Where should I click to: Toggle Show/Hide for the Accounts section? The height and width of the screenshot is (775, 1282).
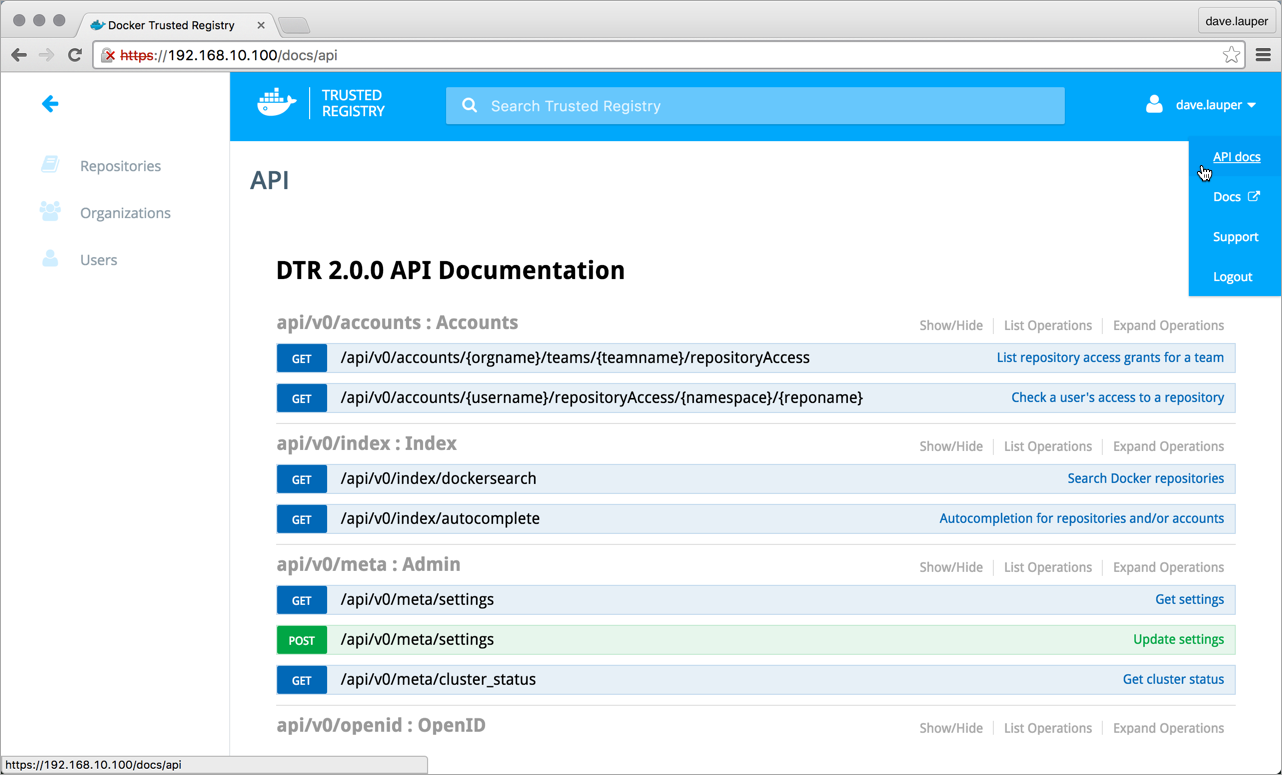950,325
